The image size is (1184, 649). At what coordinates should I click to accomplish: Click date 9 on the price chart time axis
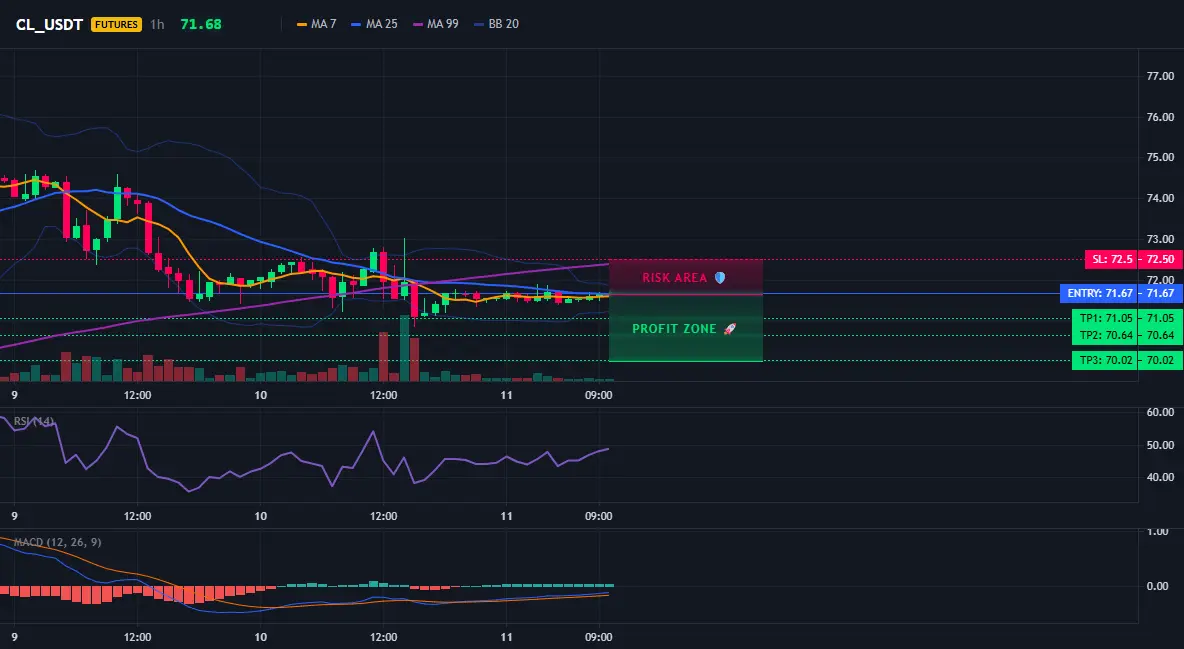[14, 395]
